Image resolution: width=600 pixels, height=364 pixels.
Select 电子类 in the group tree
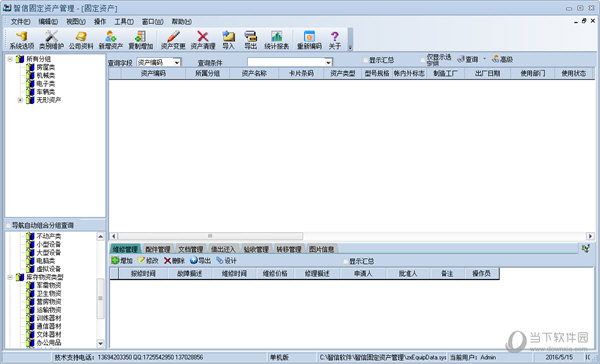click(x=46, y=84)
